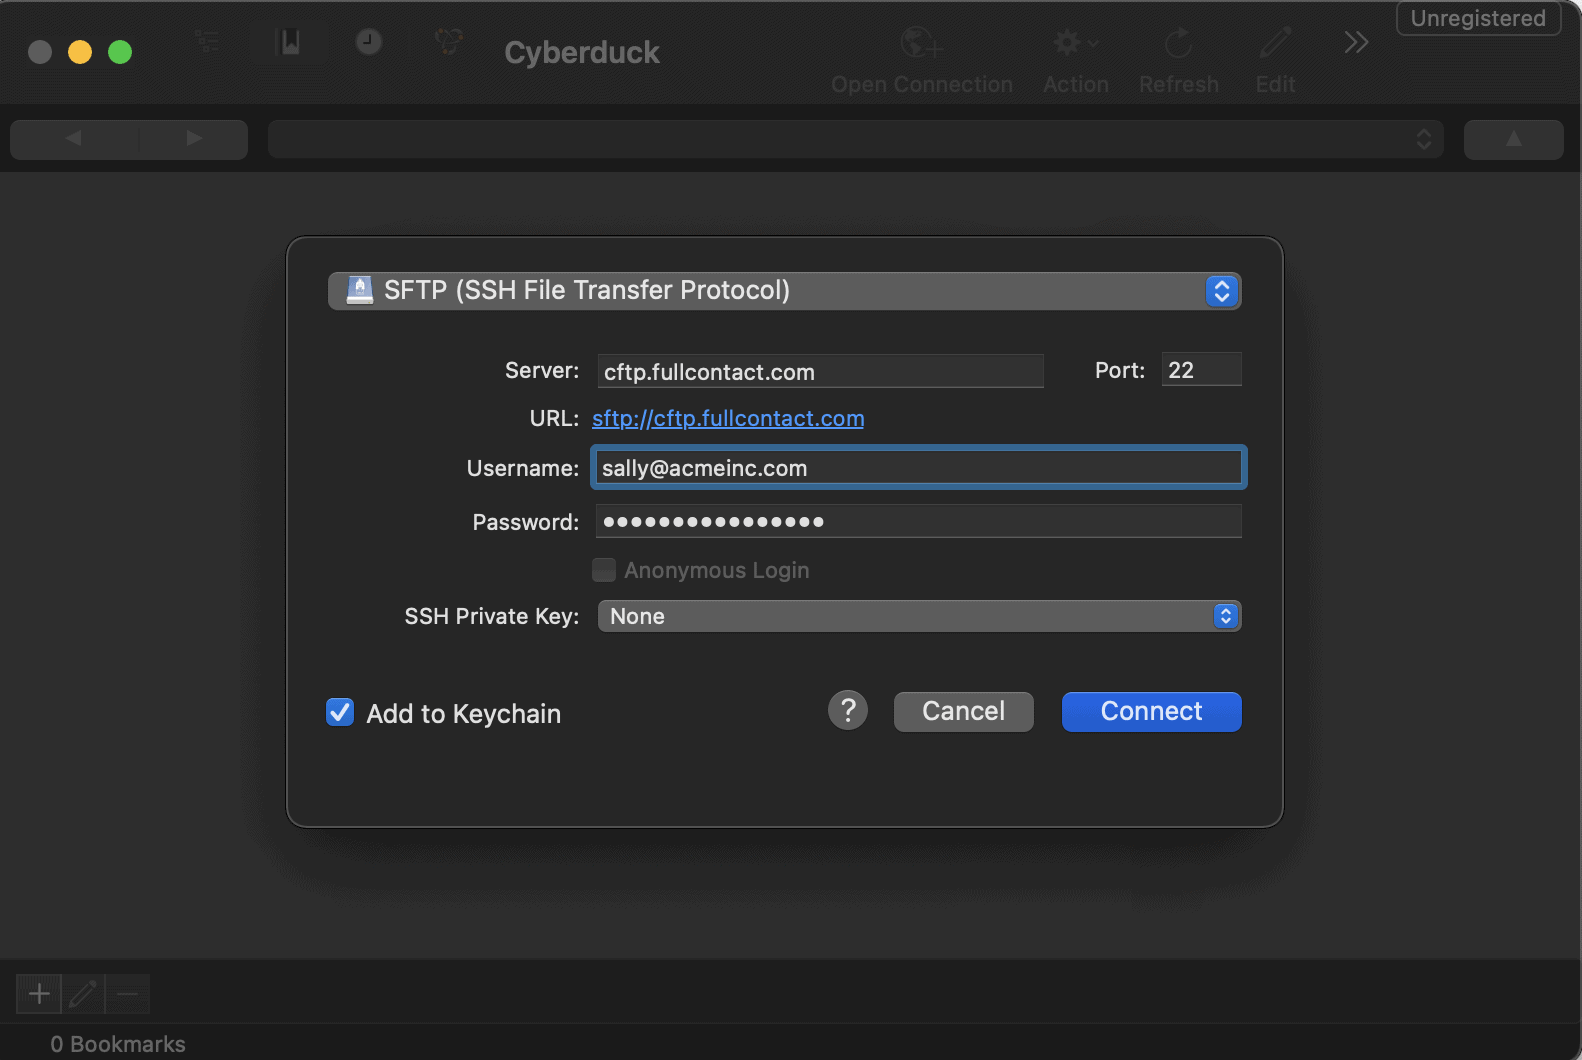Click the Unregistered badge
Screen dimensions: 1582x1060
(x=1477, y=18)
